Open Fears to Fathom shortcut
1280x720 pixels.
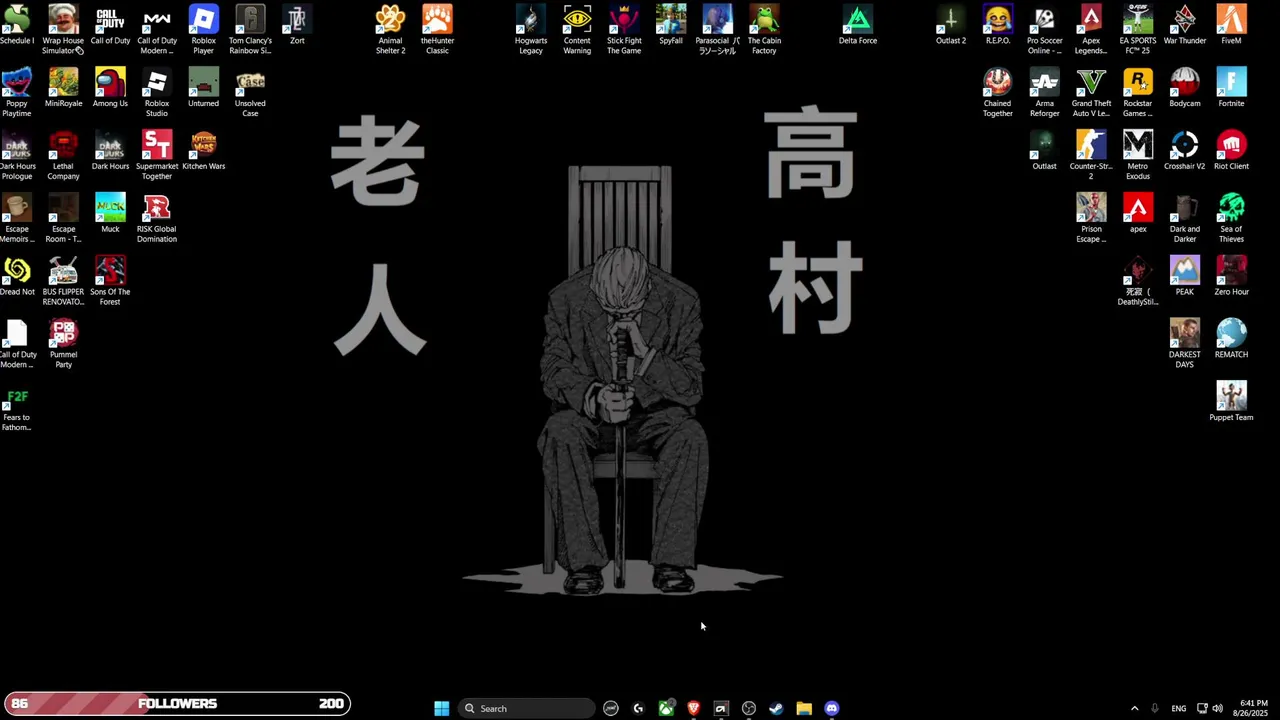(16, 407)
